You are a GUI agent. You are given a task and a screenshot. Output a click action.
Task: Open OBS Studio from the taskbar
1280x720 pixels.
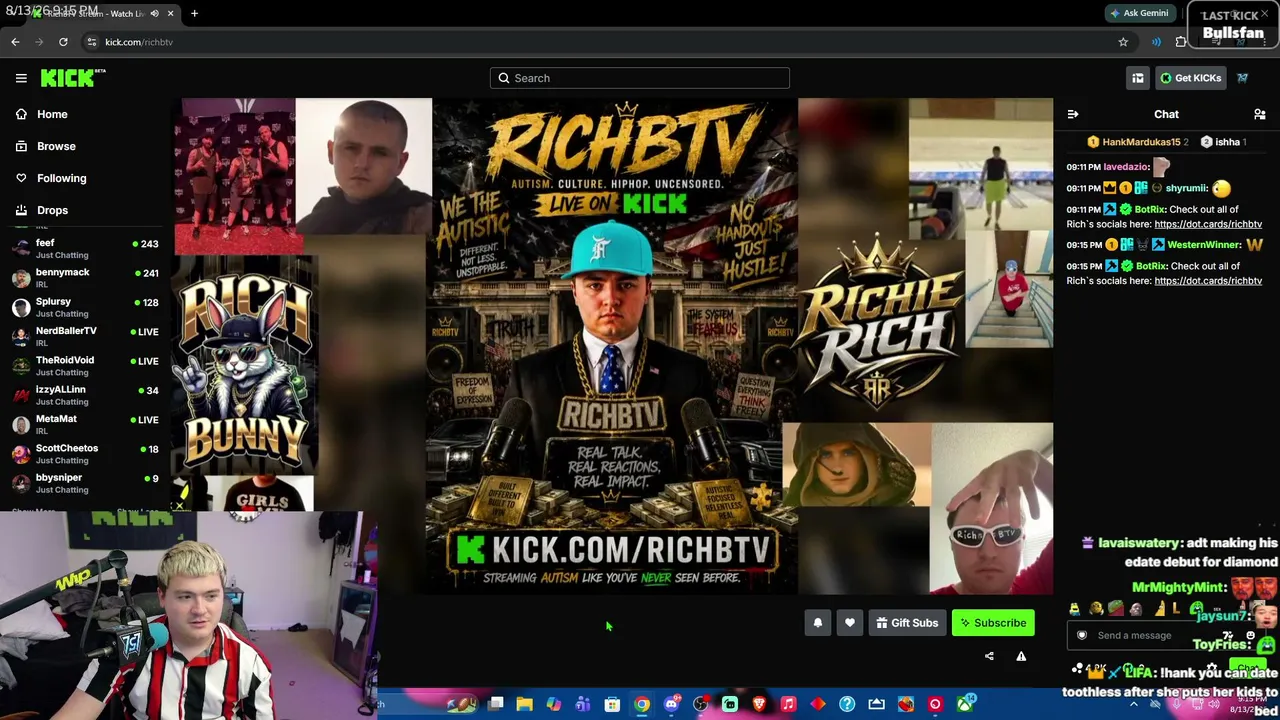(x=700, y=704)
